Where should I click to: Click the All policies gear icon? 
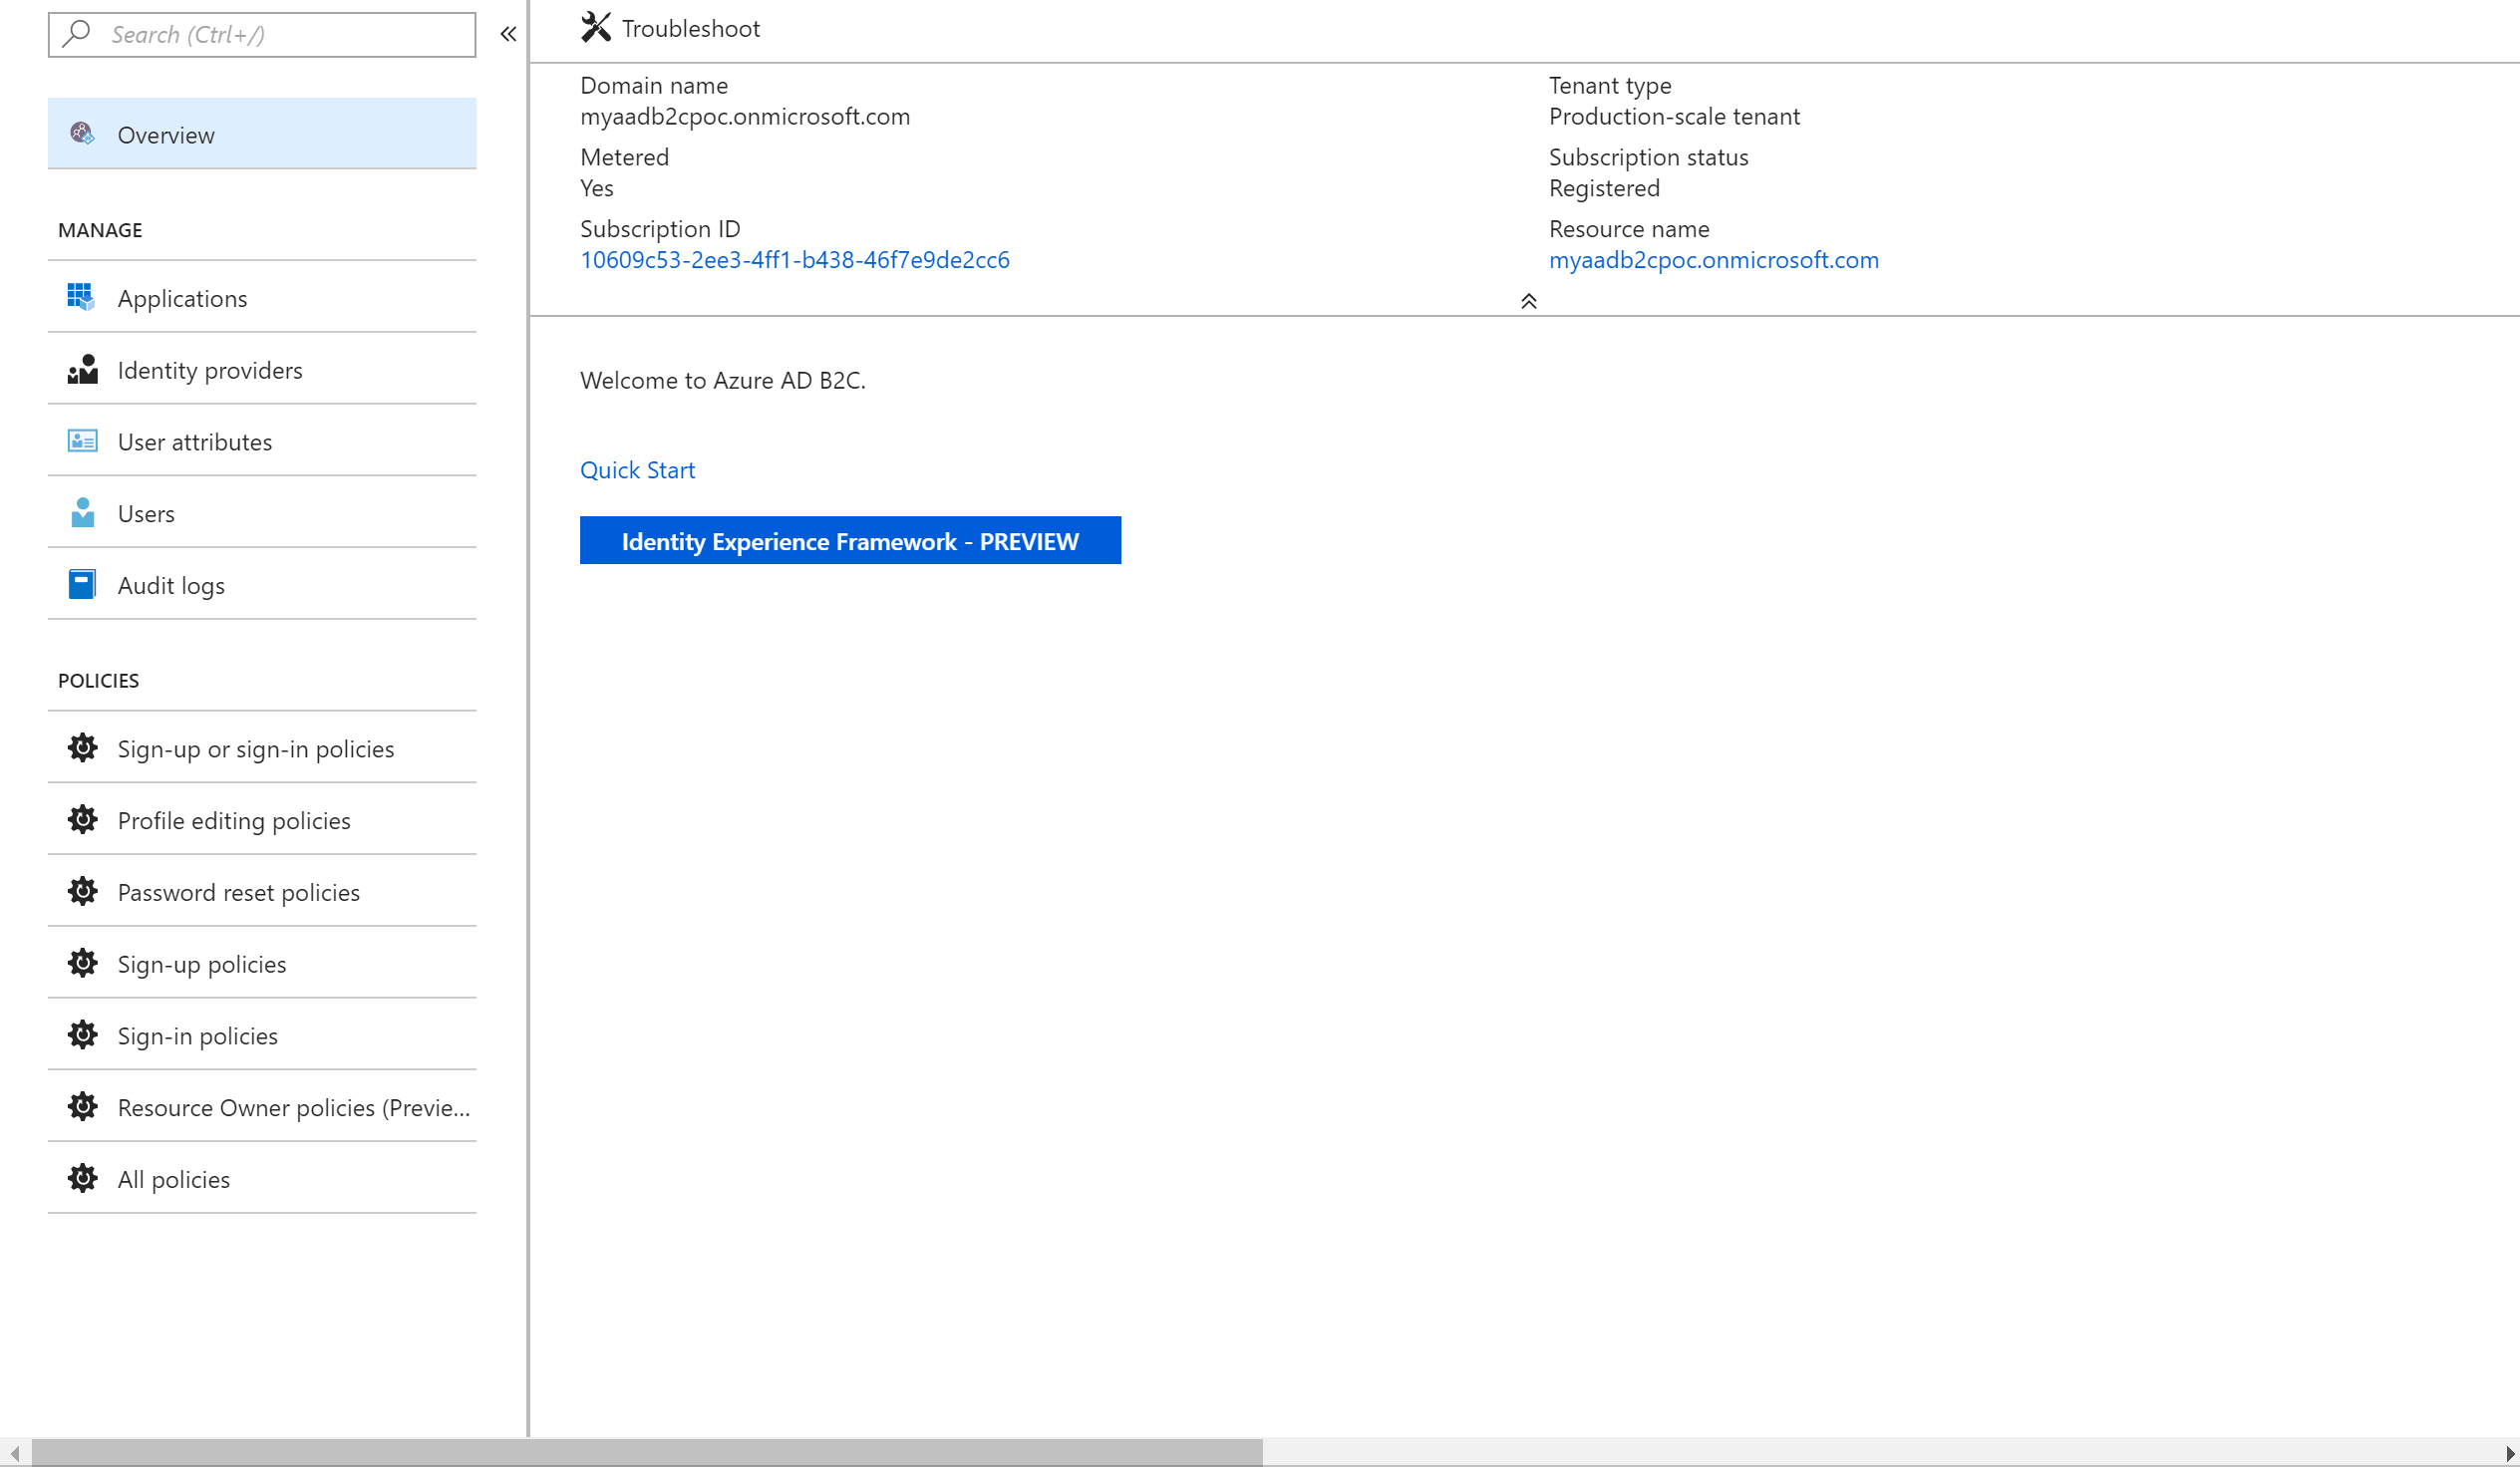point(82,1178)
